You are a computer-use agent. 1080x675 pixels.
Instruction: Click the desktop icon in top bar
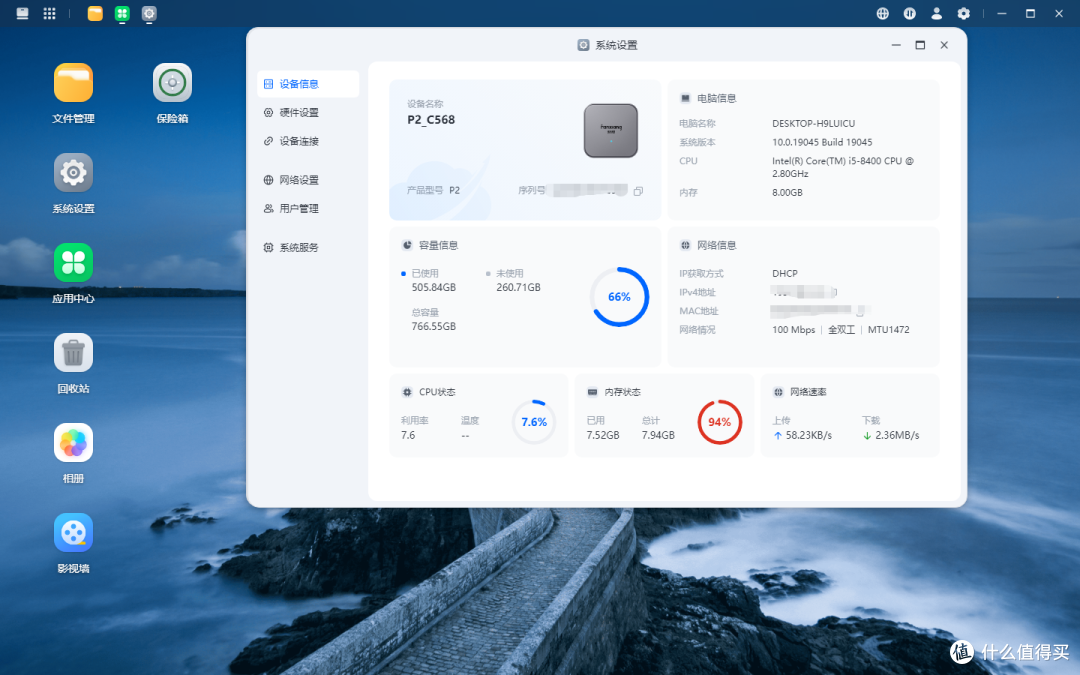[x=23, y=13]
